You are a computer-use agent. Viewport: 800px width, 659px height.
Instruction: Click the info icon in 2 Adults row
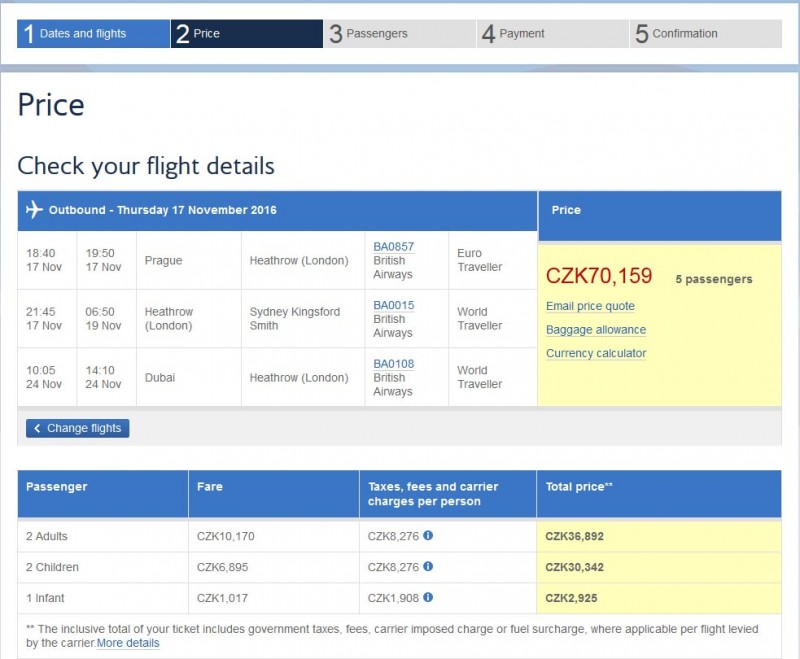[428, 536]
